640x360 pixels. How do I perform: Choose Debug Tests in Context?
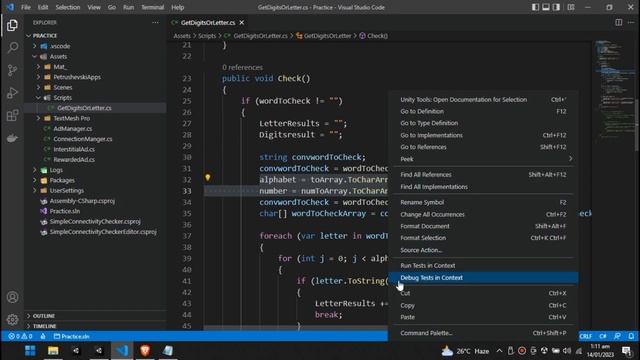(x=483, y=278)
